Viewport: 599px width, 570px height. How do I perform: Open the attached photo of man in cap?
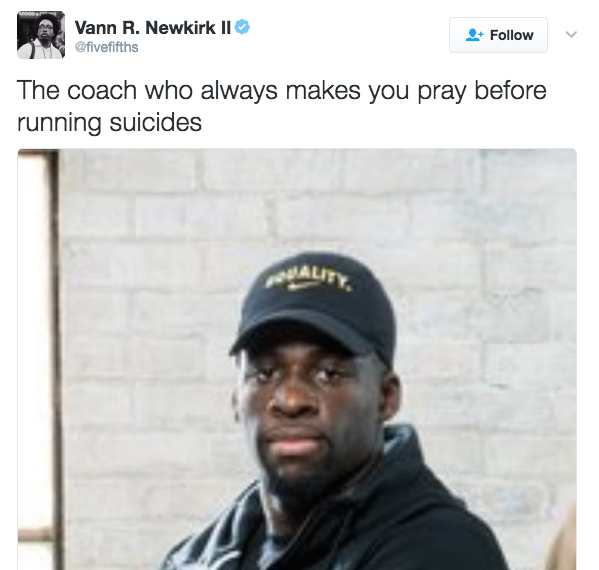pos(297,359)
